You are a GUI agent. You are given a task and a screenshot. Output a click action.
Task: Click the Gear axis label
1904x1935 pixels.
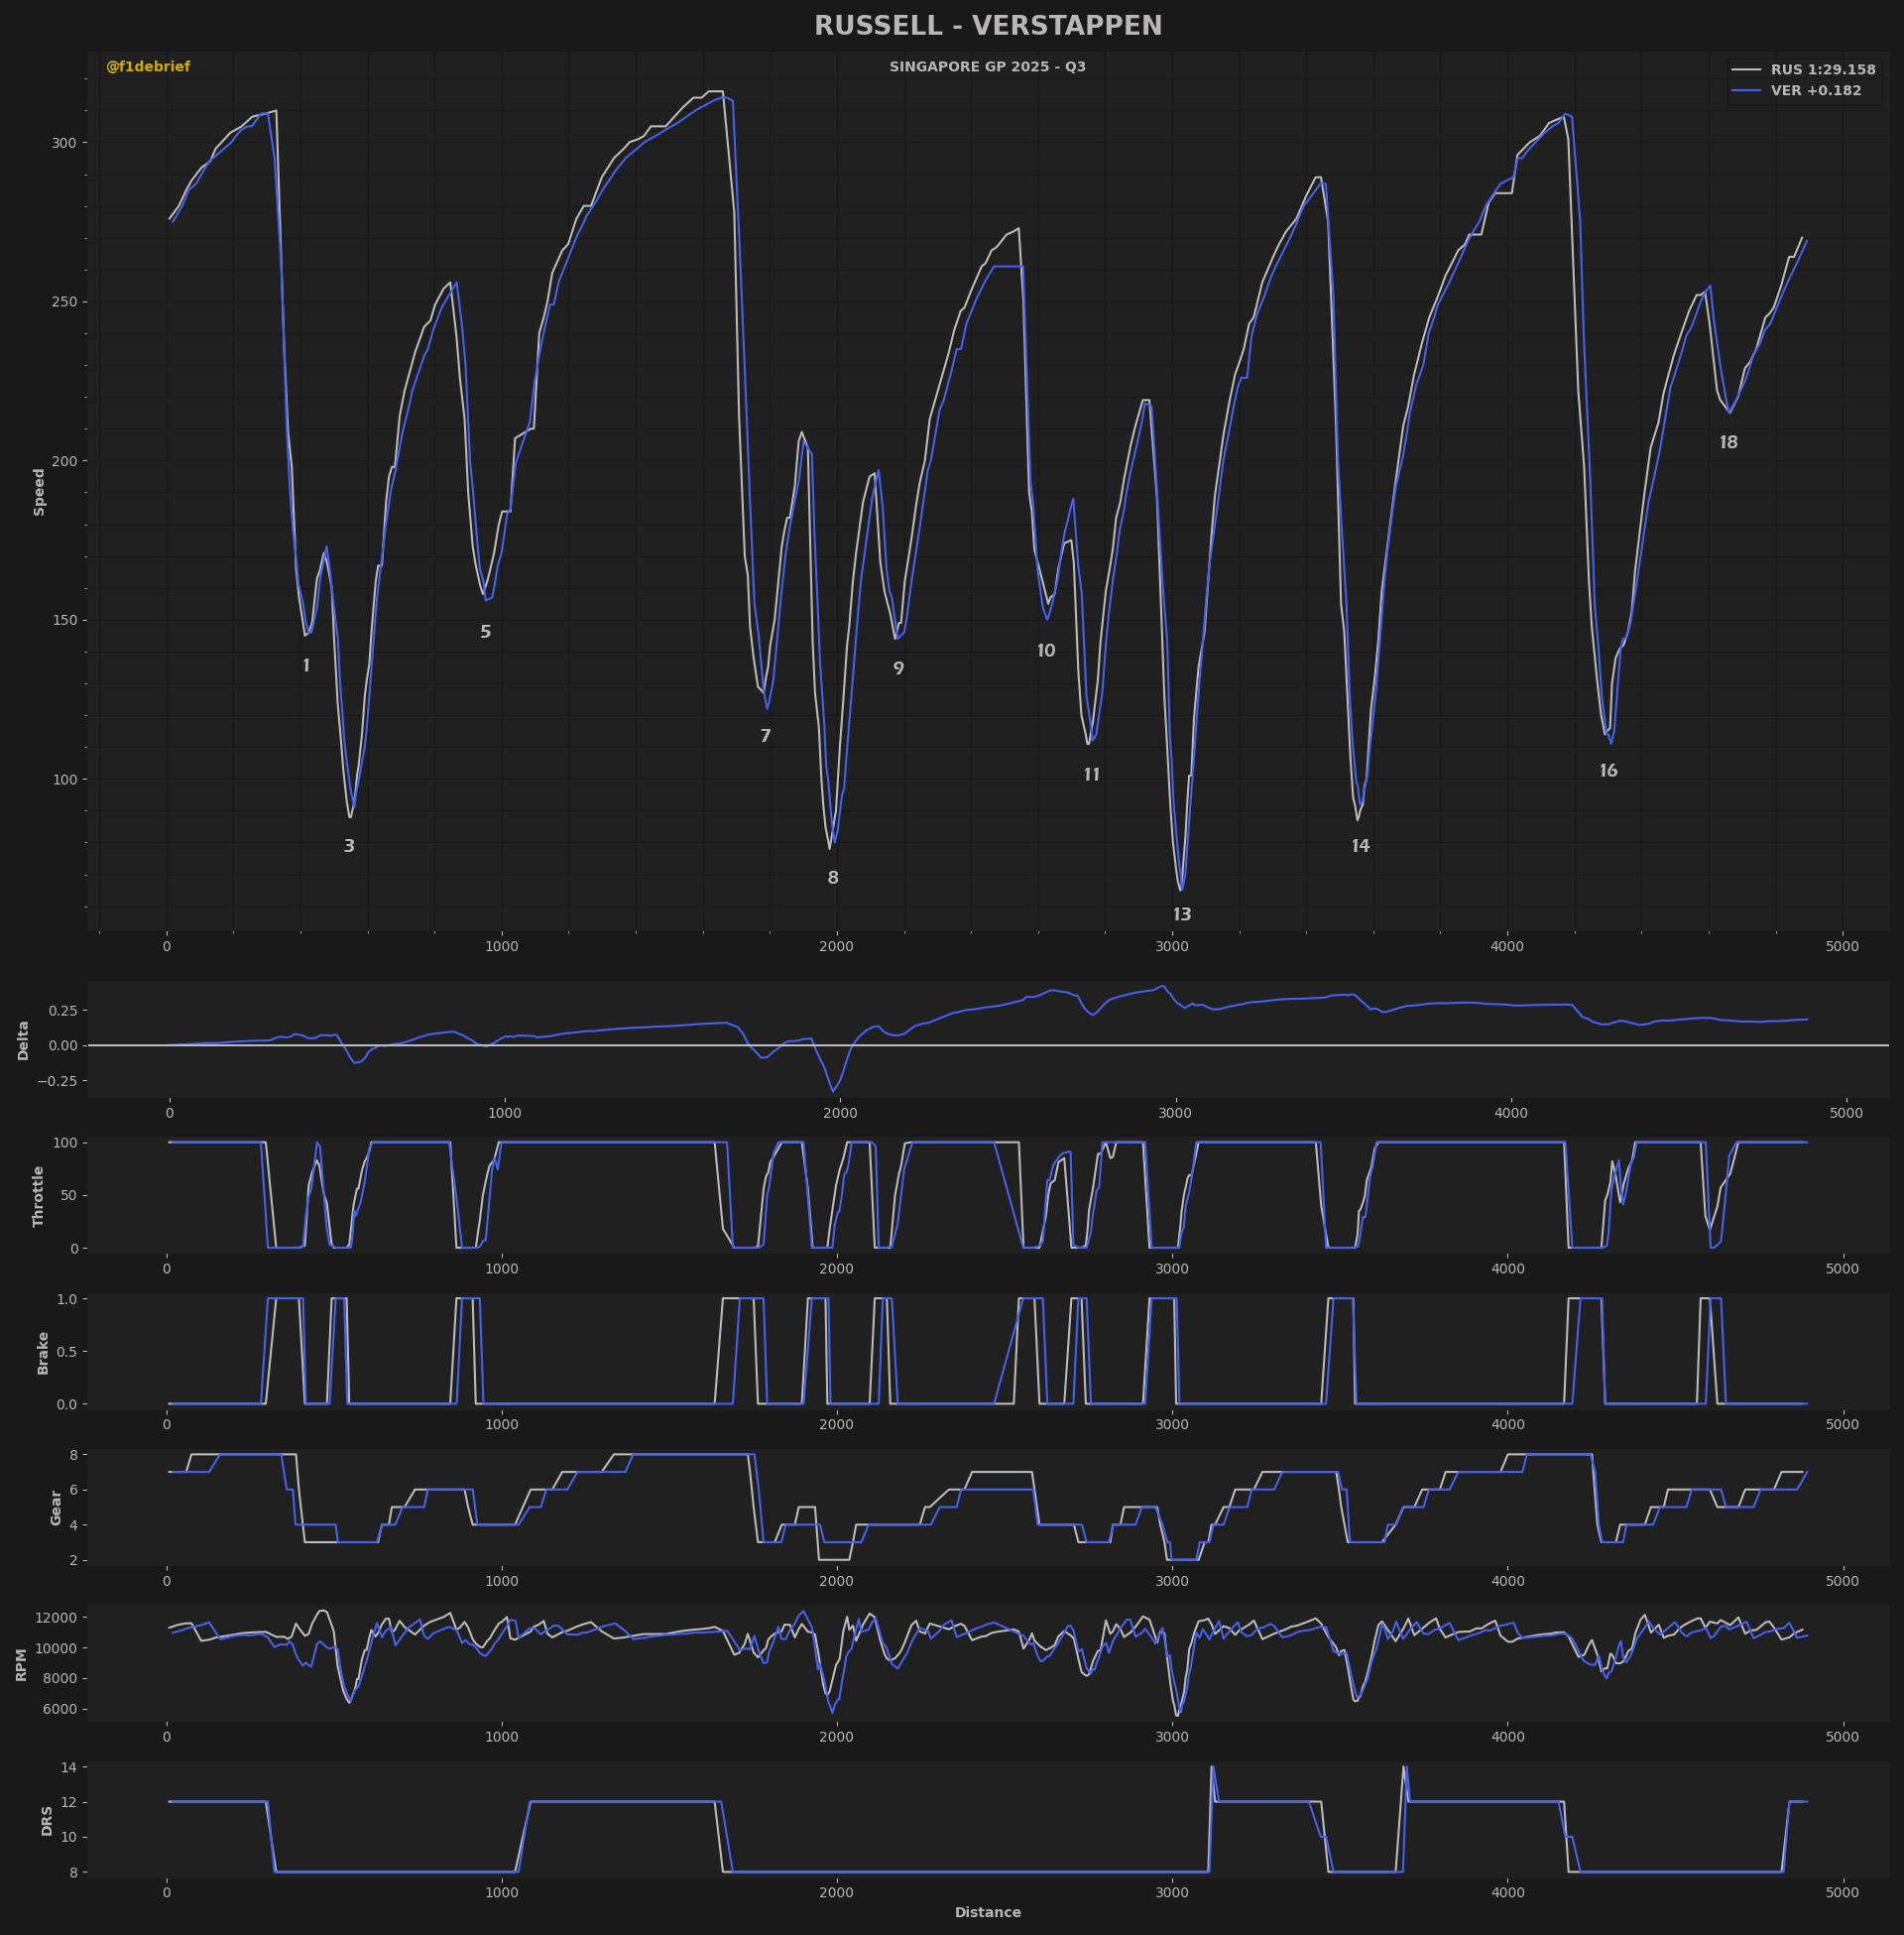56,1507
